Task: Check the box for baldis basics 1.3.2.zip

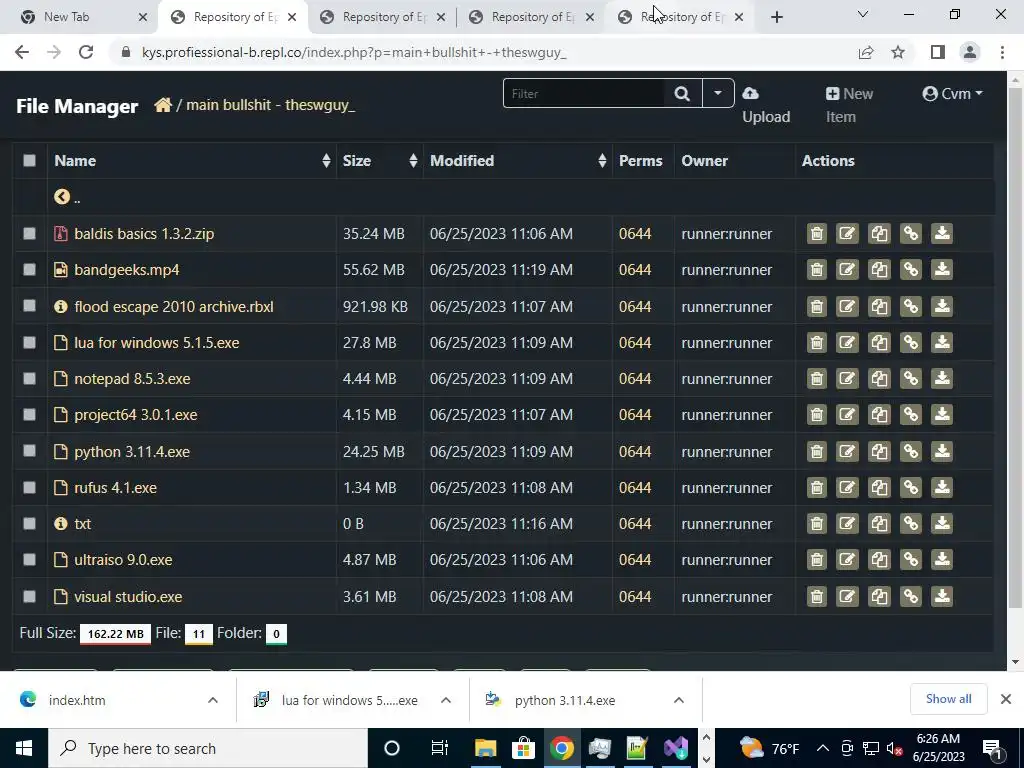Action: coord(29,233)
